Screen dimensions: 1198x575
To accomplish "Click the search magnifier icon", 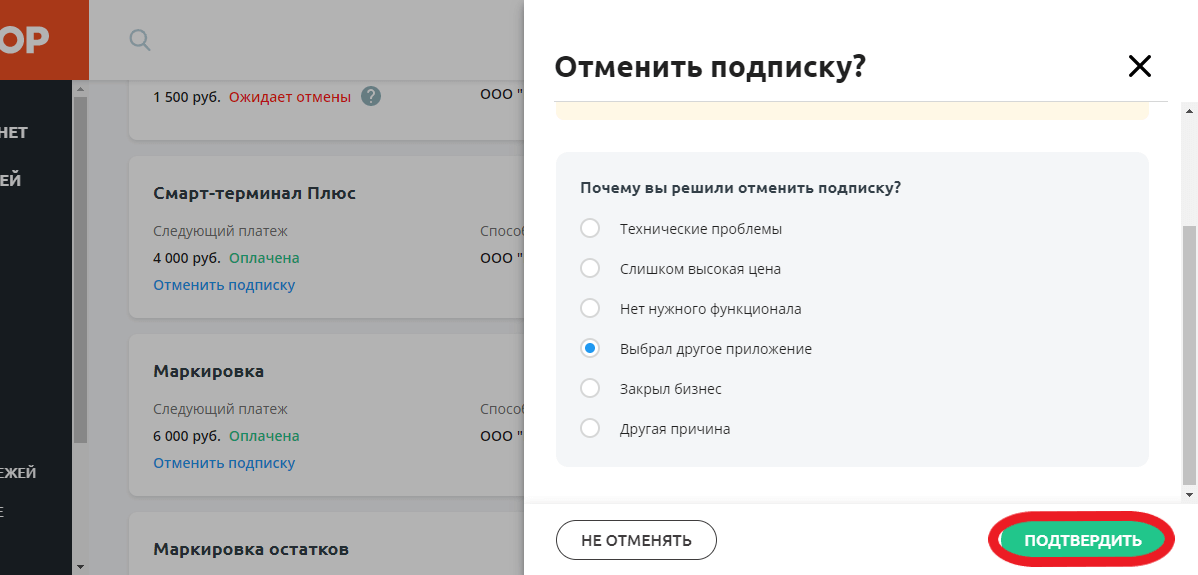I will pyautogui.click(x=140, y=40).
